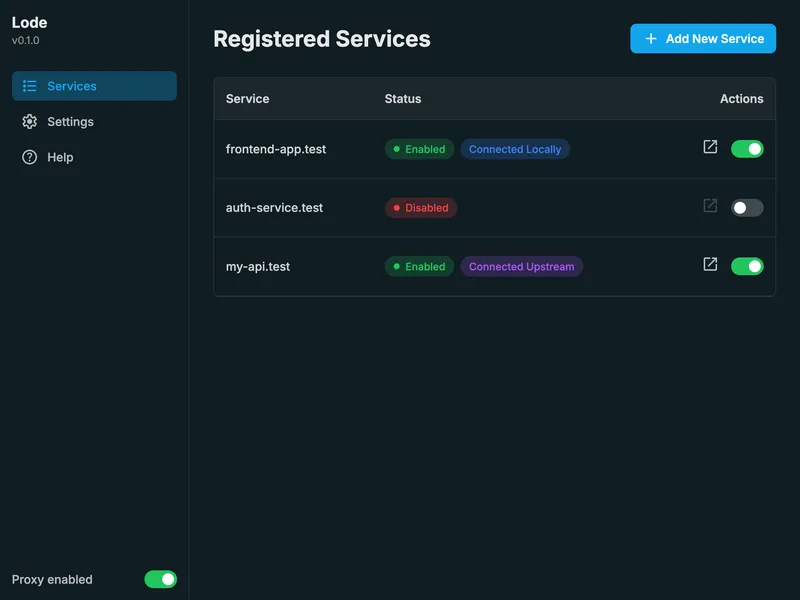This screenshot has height=600, width=800.
Task: Open the Settings menu item
Action: 70,122
